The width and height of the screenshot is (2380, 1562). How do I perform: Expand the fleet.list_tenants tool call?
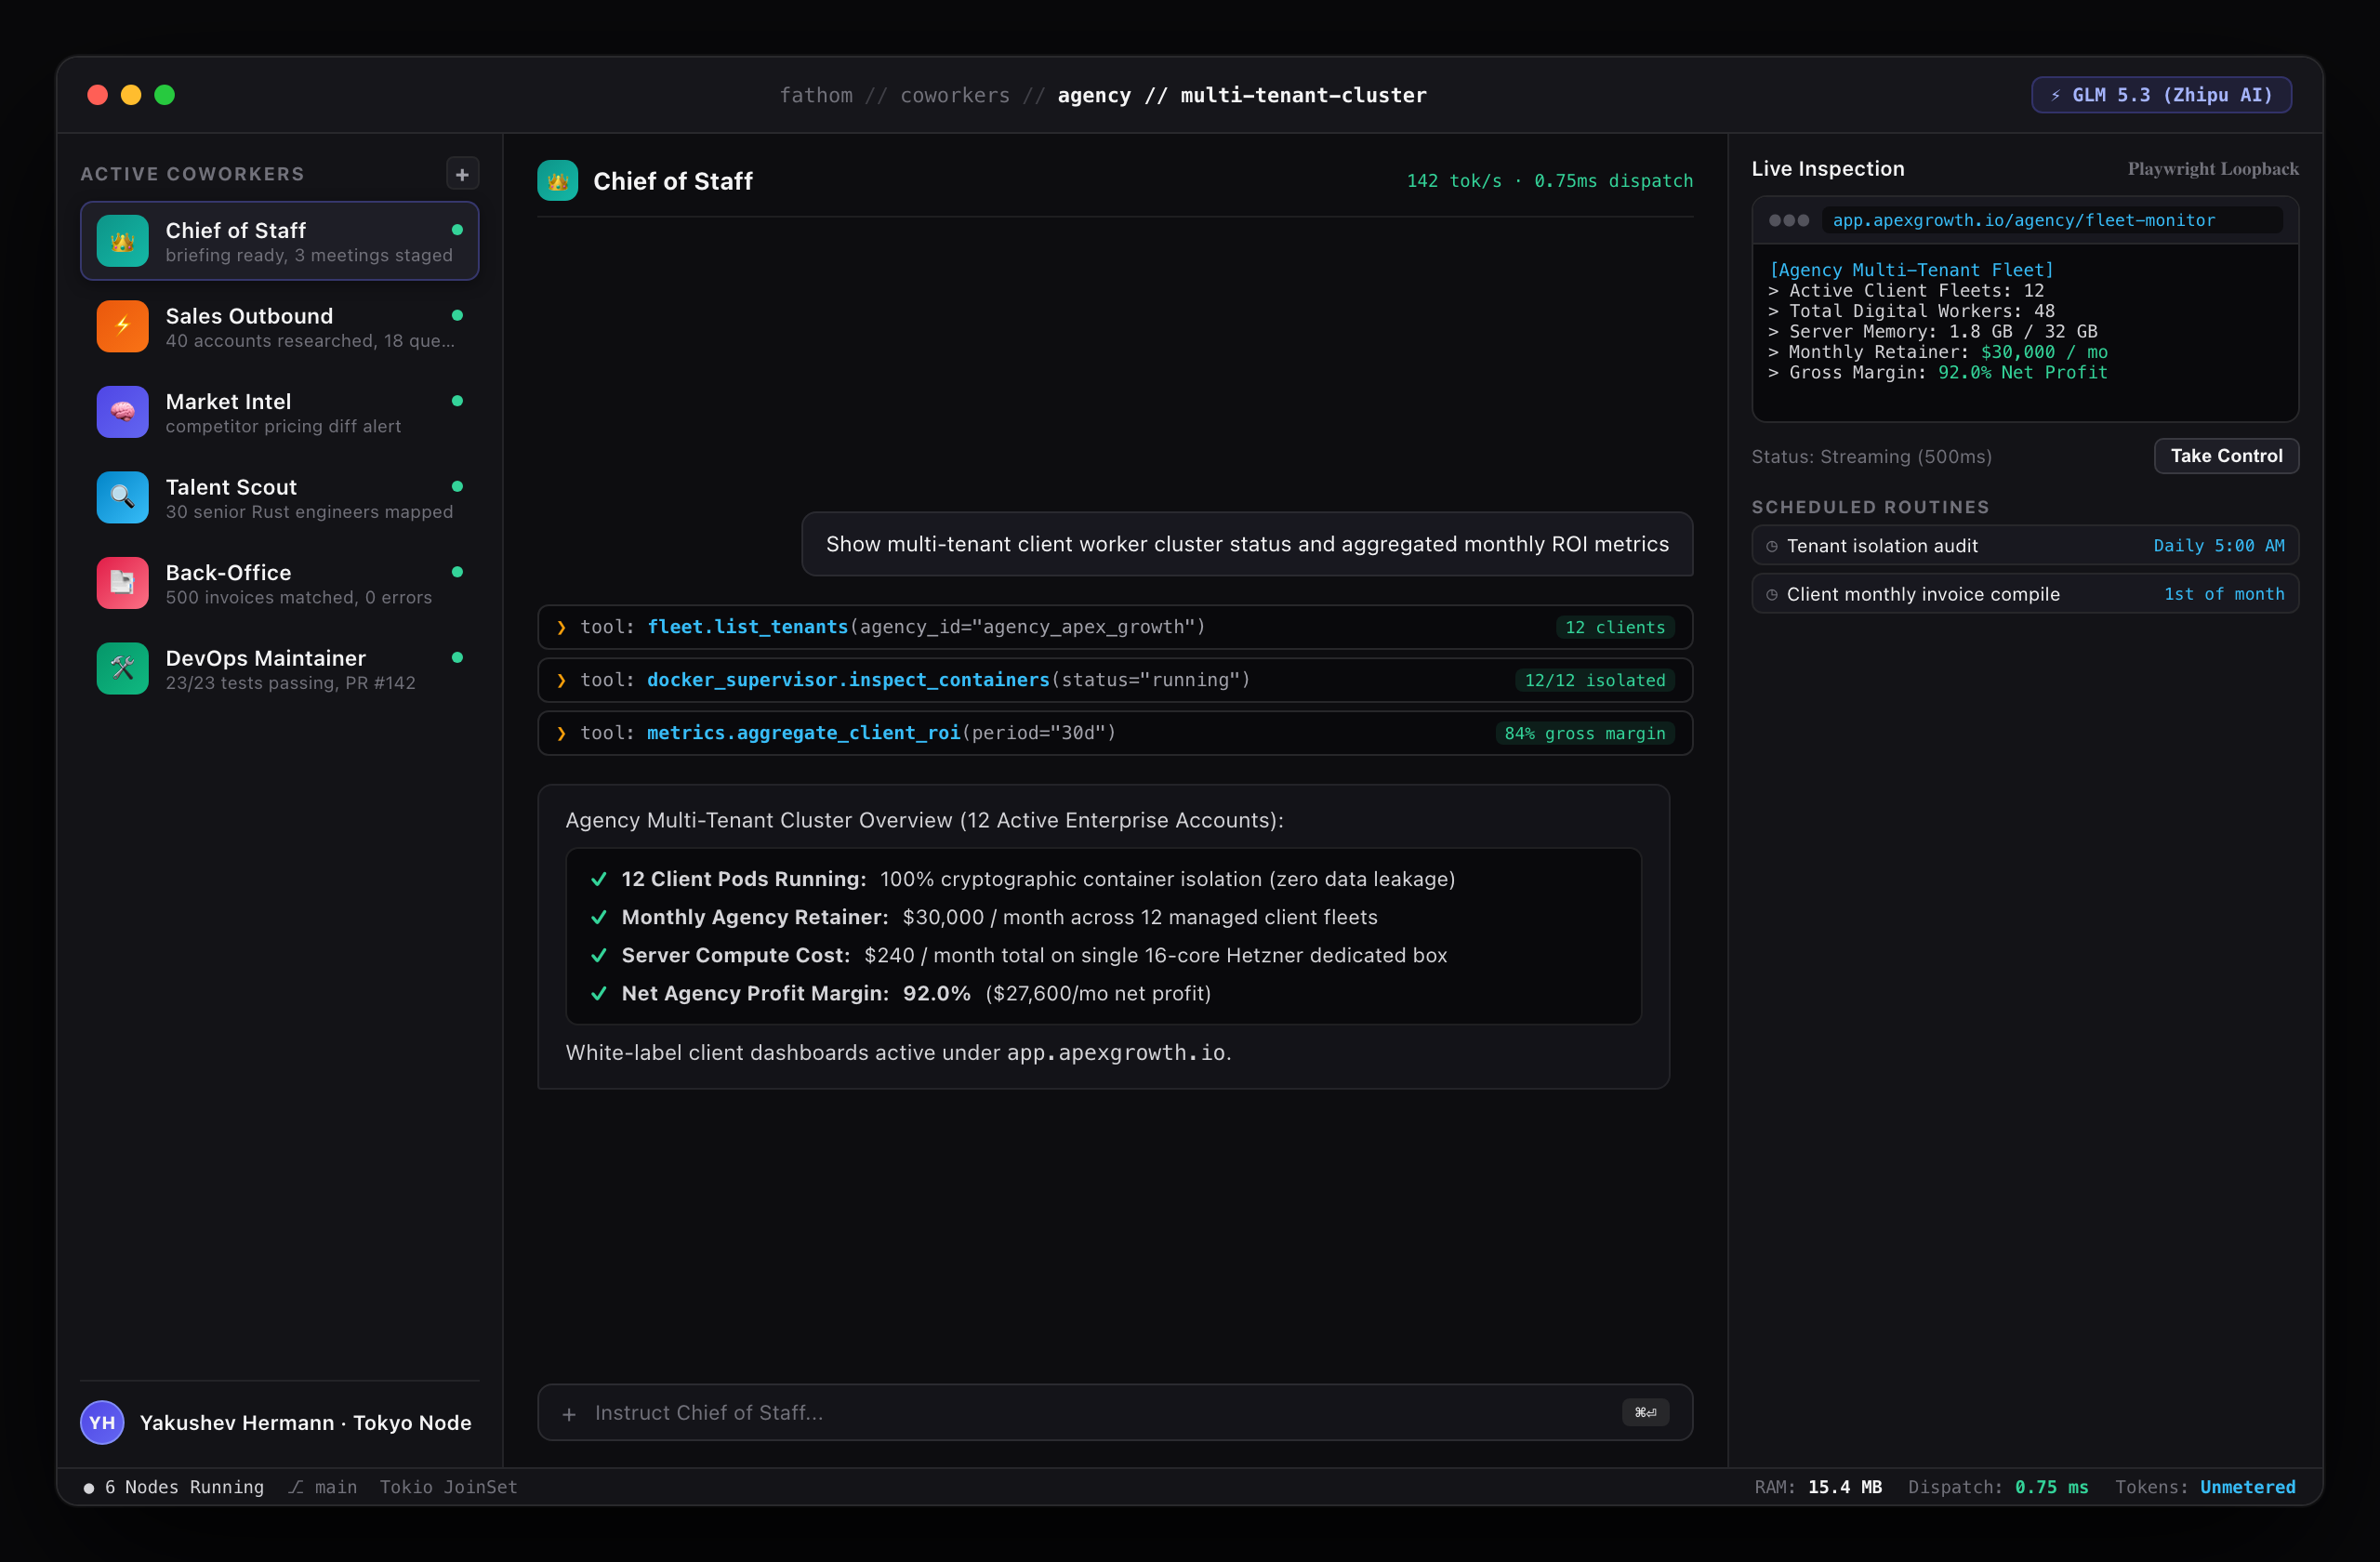[x=1114, y=627]
